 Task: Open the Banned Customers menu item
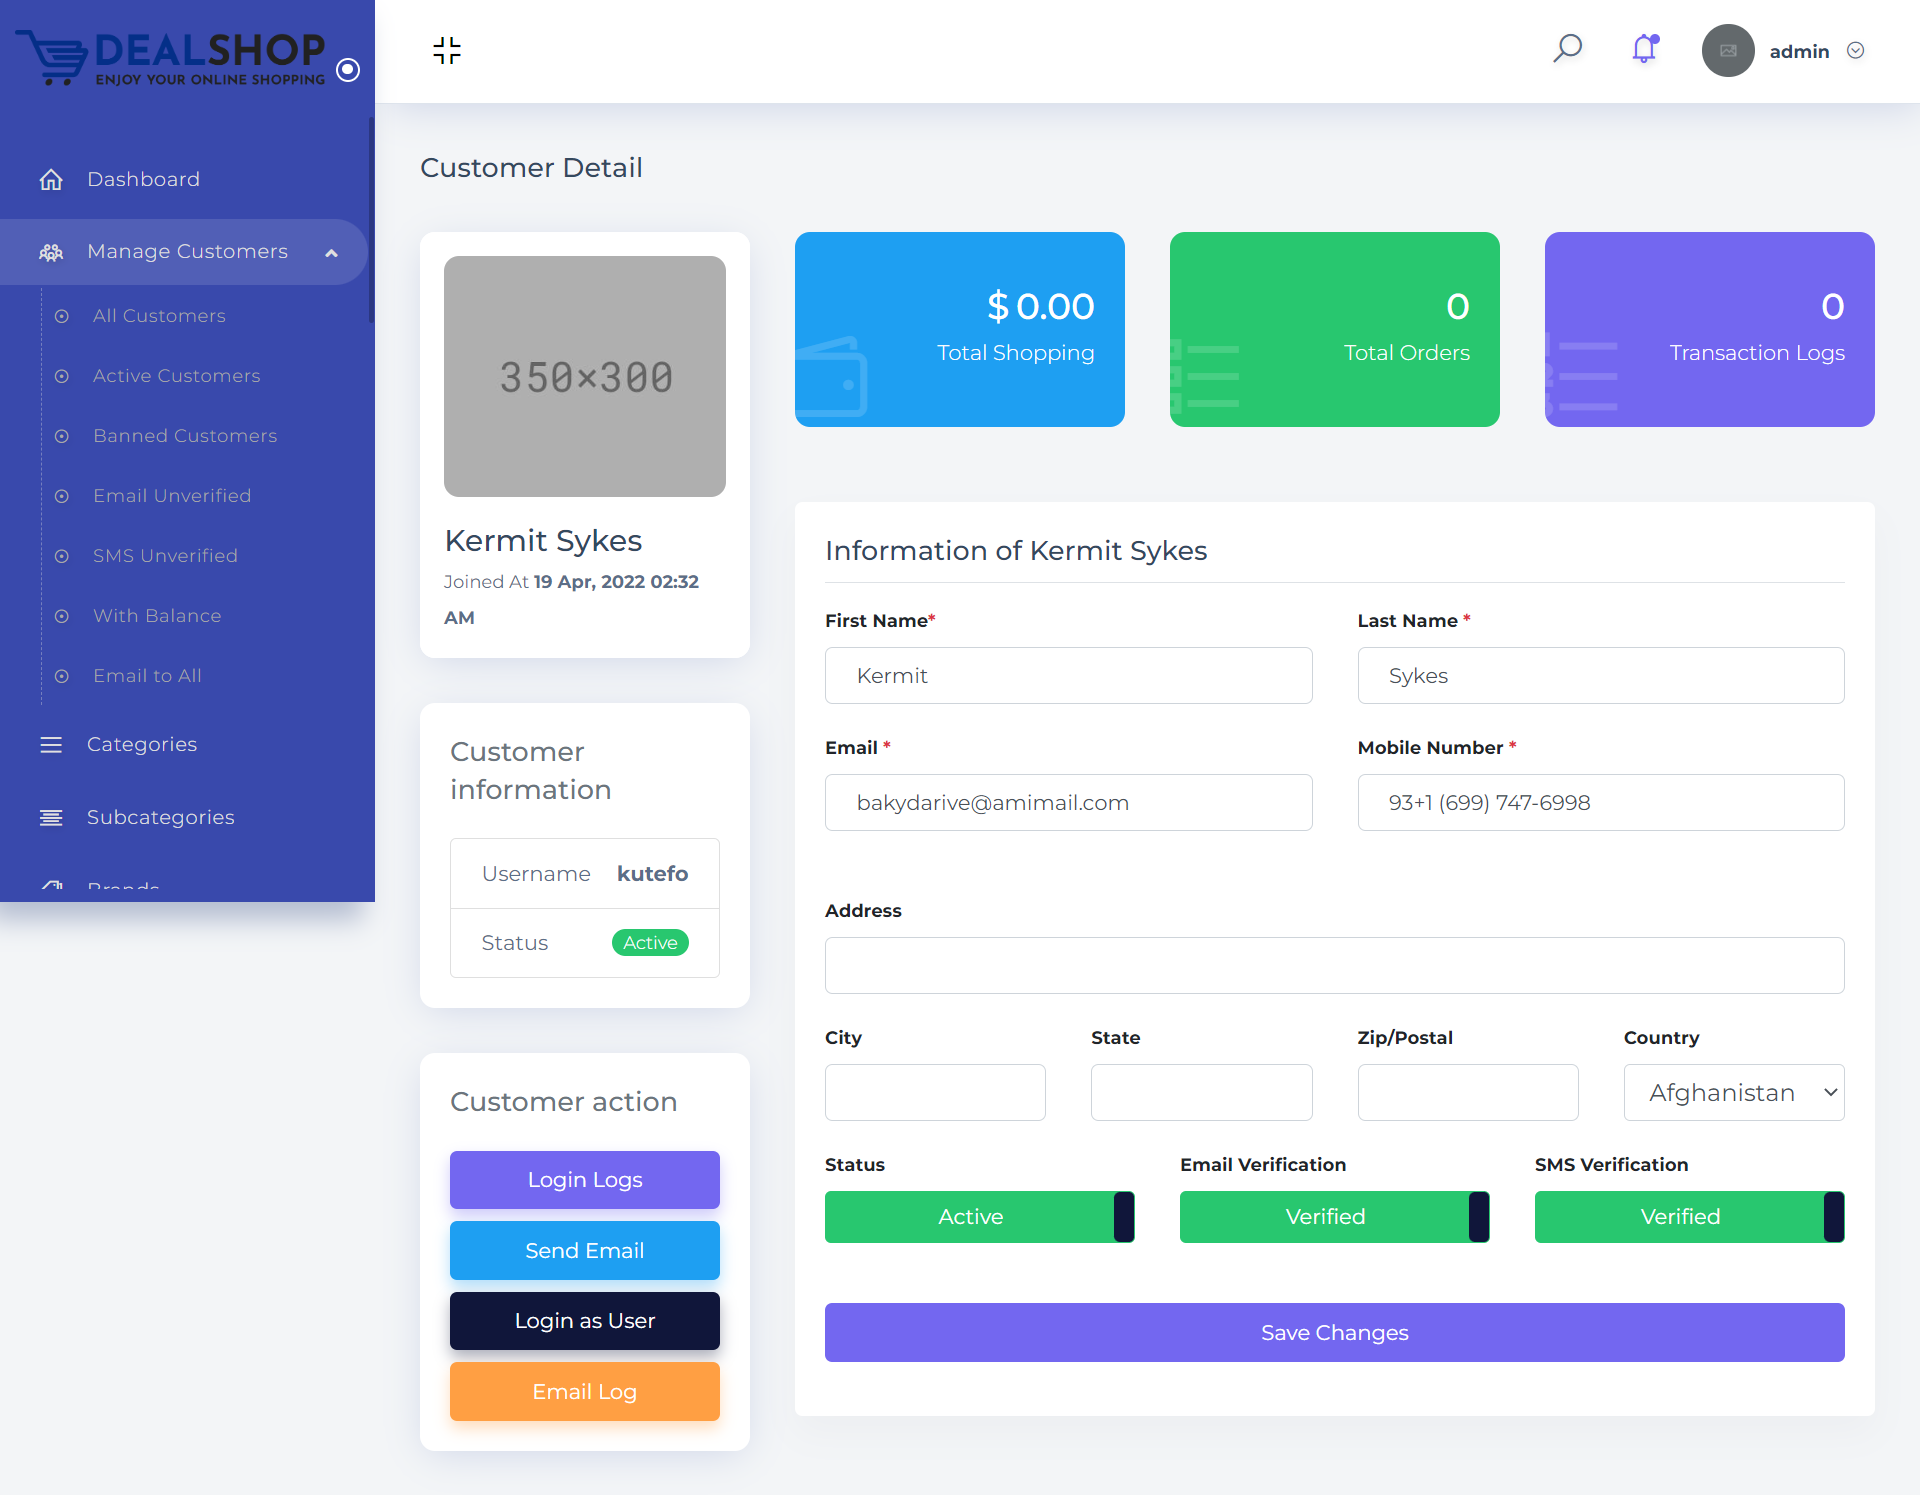coord(185,436)
